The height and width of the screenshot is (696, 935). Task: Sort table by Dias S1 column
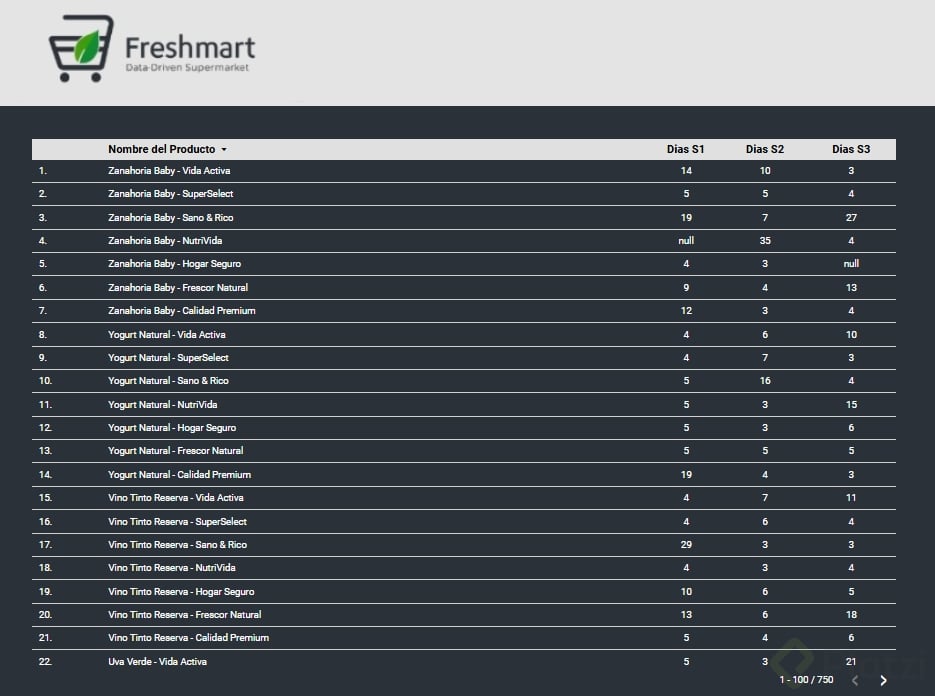pos(686,149)
